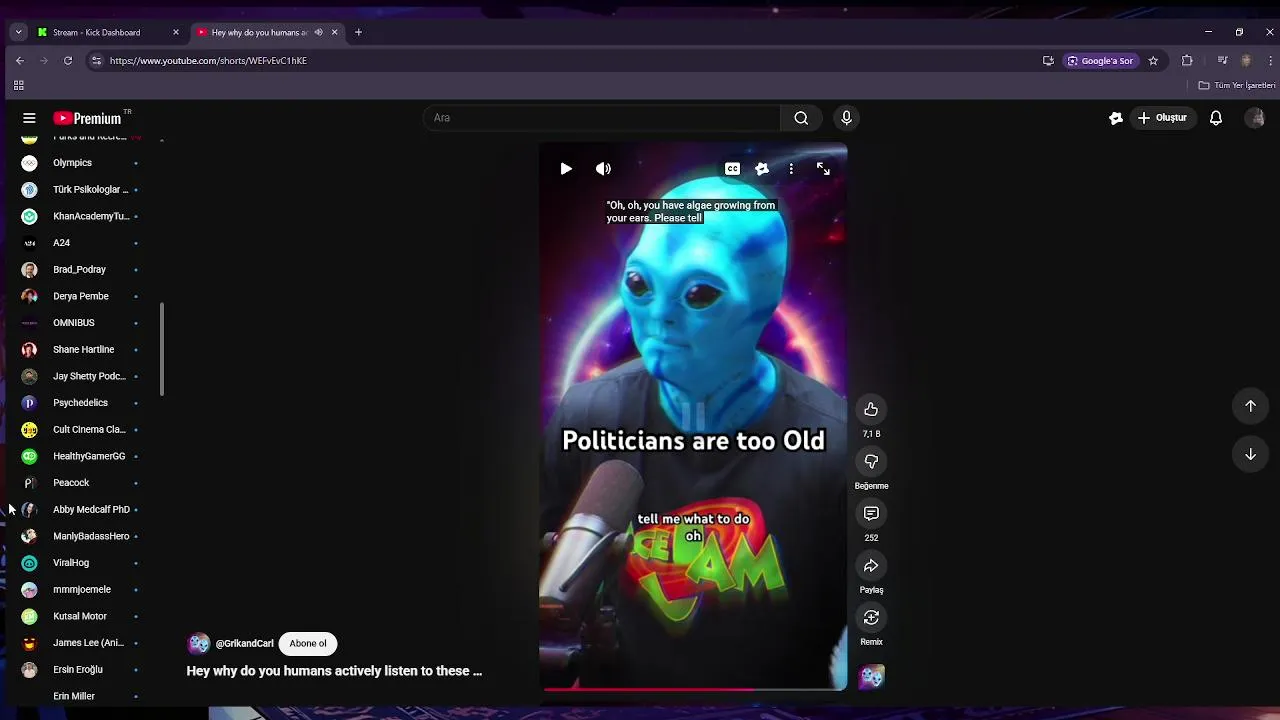The image size is (1280, 720).
Task: Reload the current page
Action: click(x=68, y=61)
